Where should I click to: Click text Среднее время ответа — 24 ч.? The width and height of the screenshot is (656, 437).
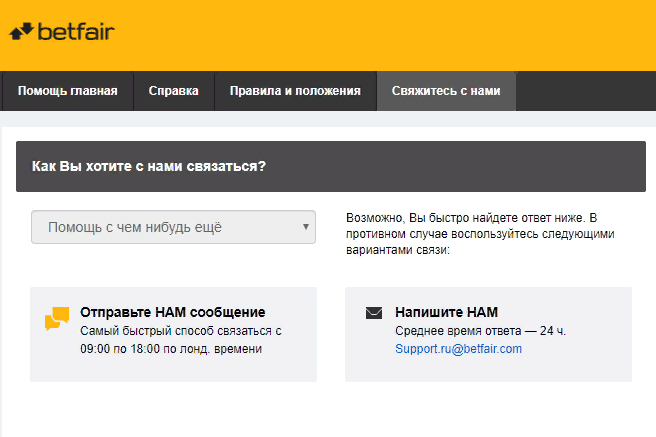[x=480, y=331]
